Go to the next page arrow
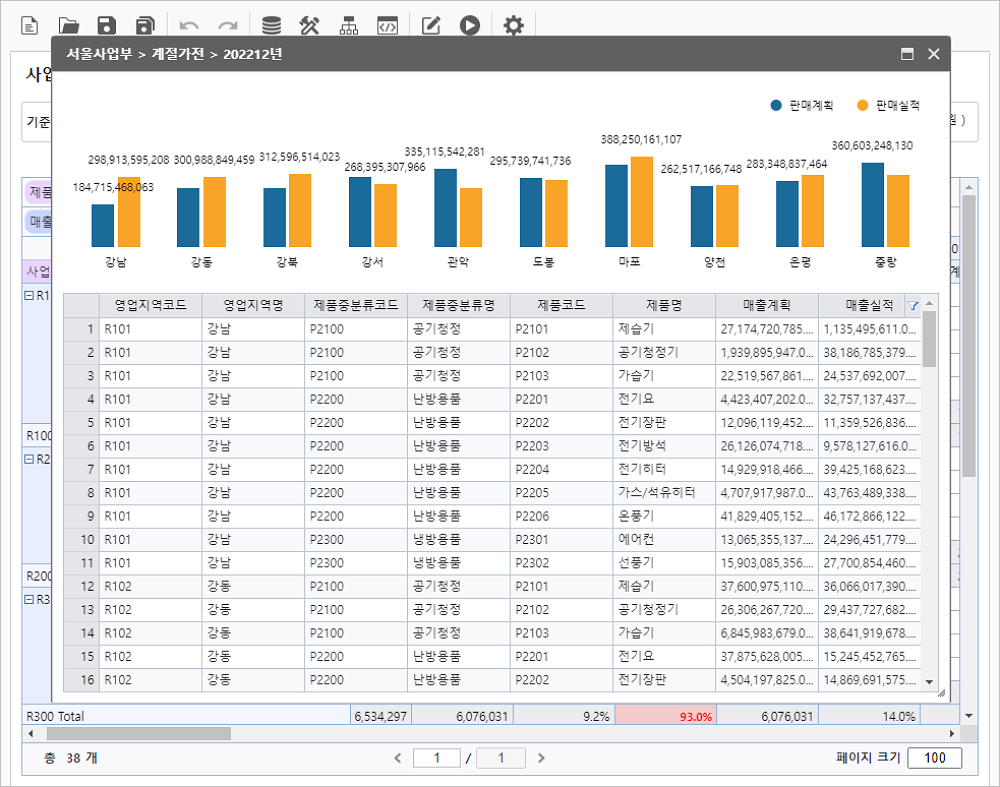 [541, 758]
